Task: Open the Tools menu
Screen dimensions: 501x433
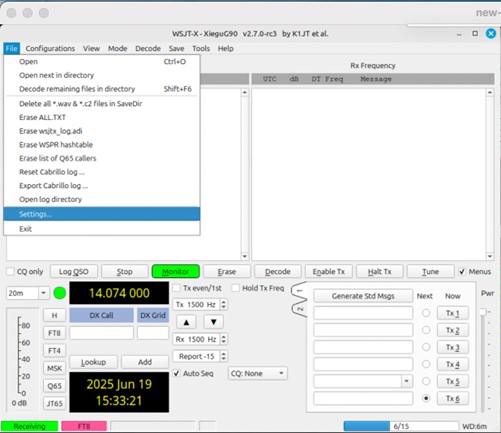Action: [201, 49]
